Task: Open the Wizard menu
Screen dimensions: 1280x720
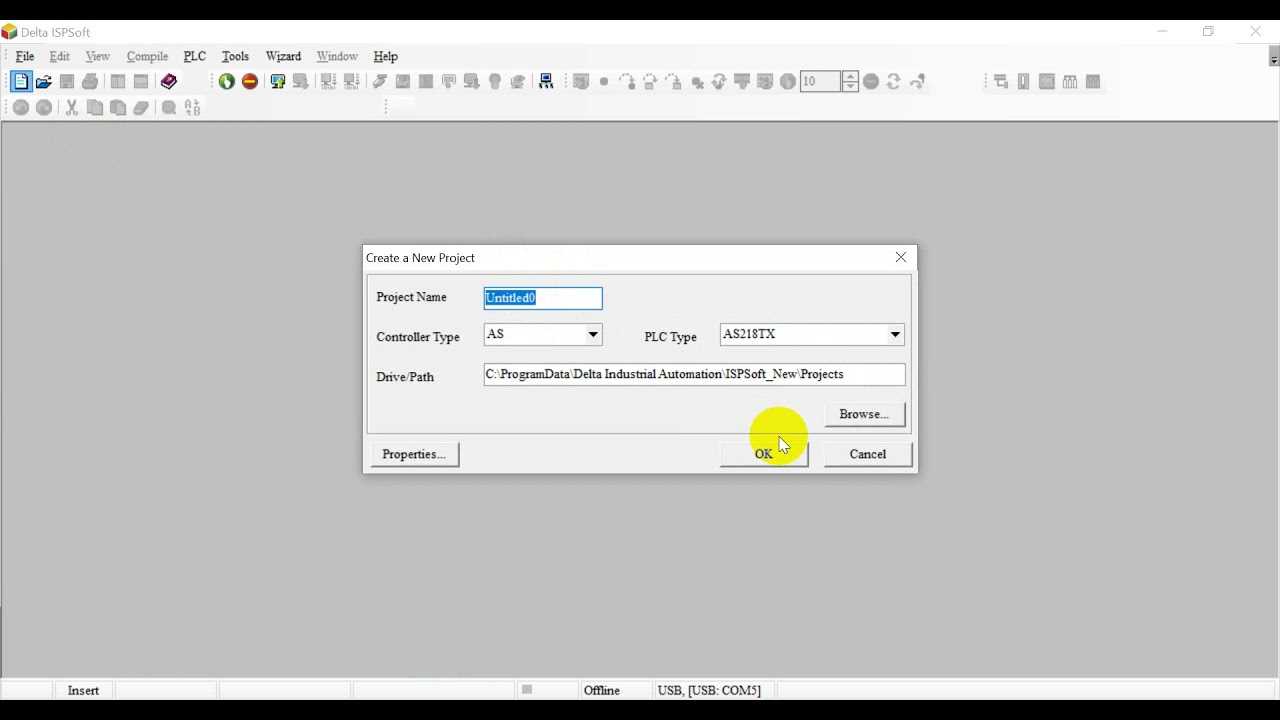Action: point(283,57)
